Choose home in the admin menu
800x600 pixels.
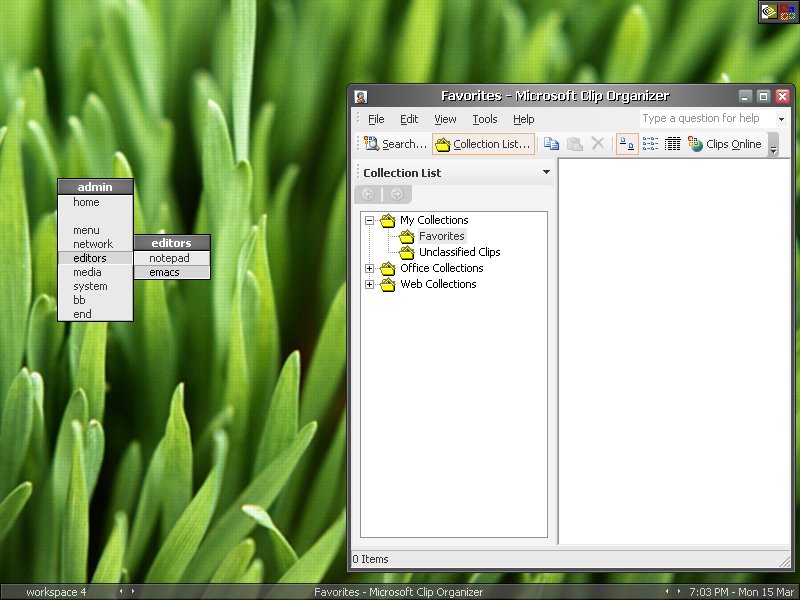point(95,202)
